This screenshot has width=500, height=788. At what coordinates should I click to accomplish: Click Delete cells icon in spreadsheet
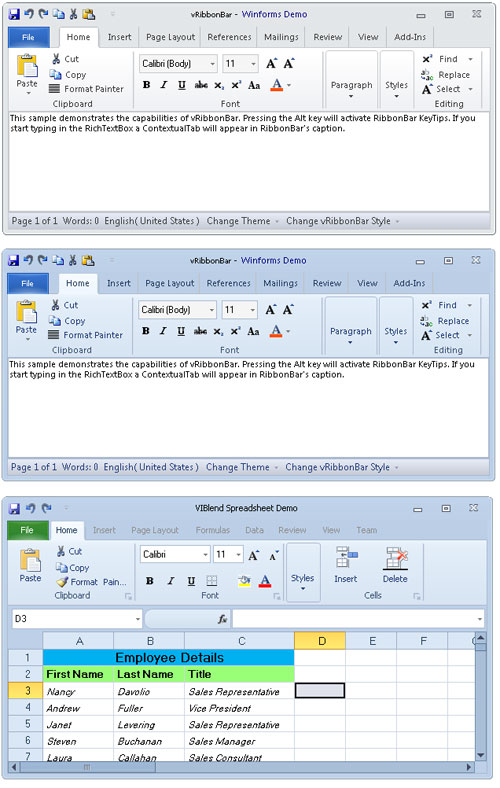396,557
